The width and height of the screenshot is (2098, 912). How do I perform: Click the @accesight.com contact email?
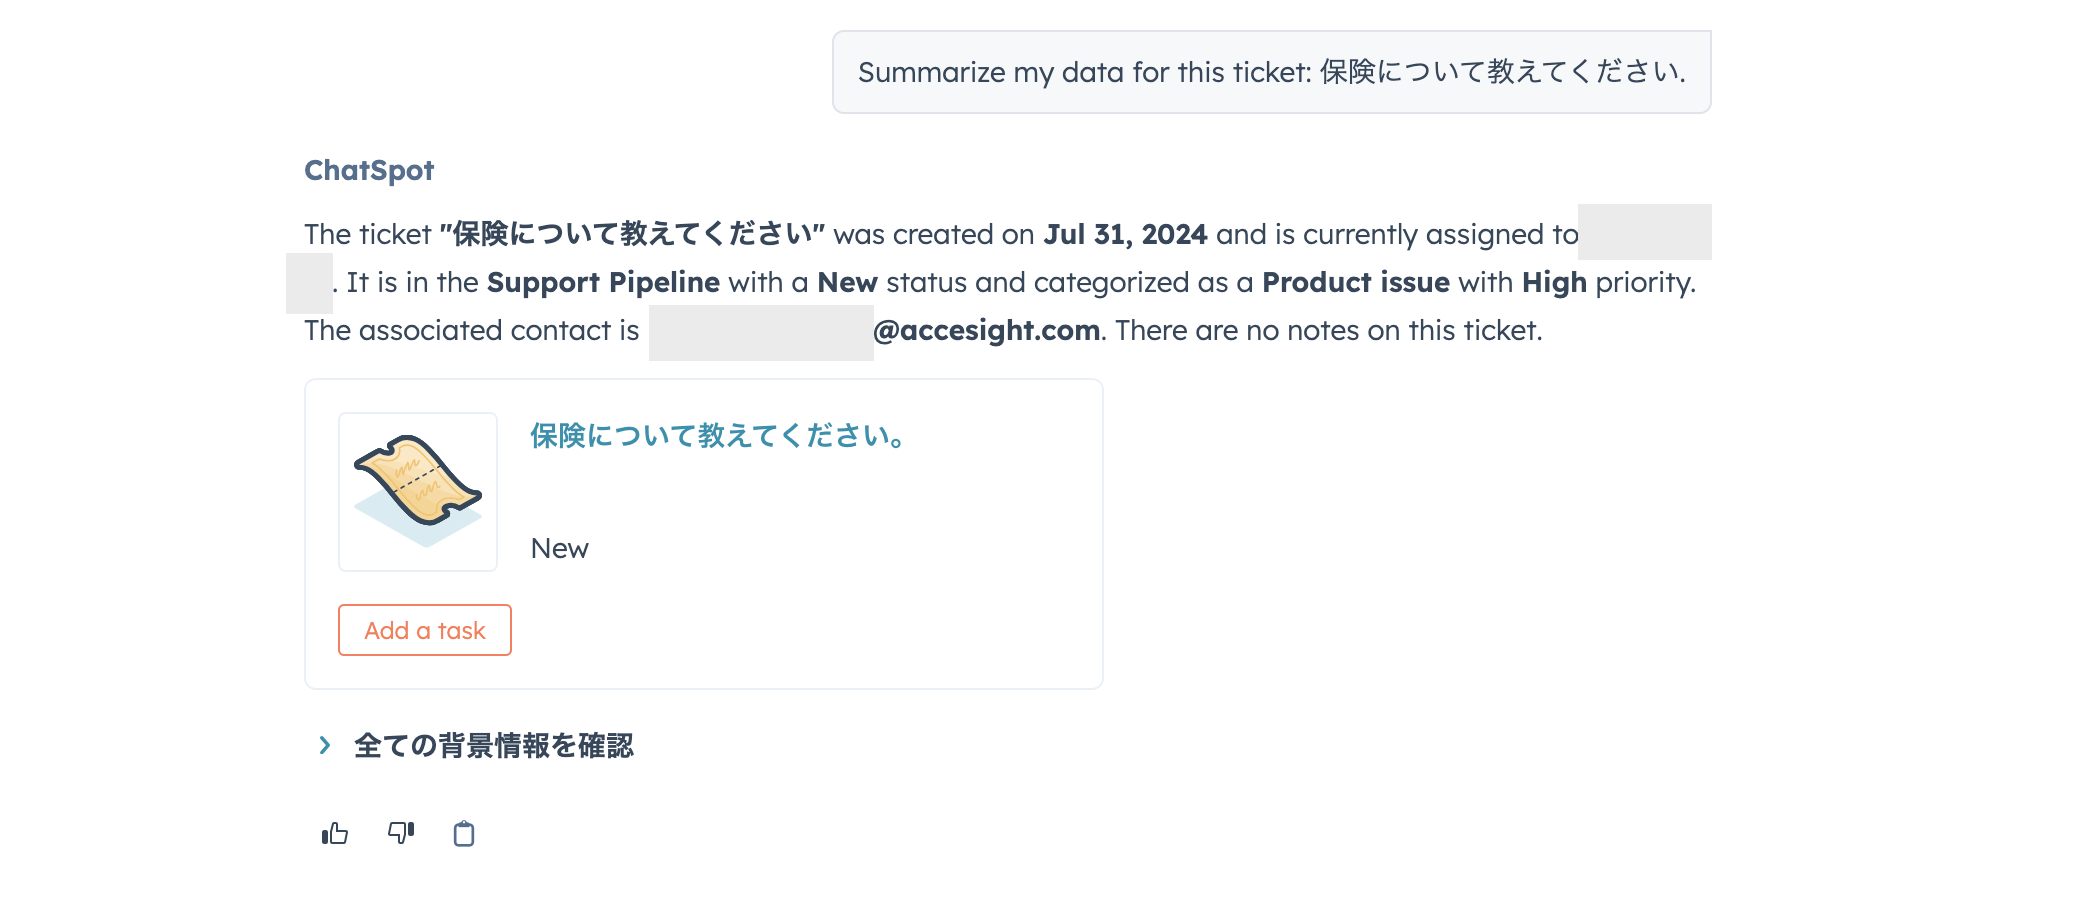987,330
